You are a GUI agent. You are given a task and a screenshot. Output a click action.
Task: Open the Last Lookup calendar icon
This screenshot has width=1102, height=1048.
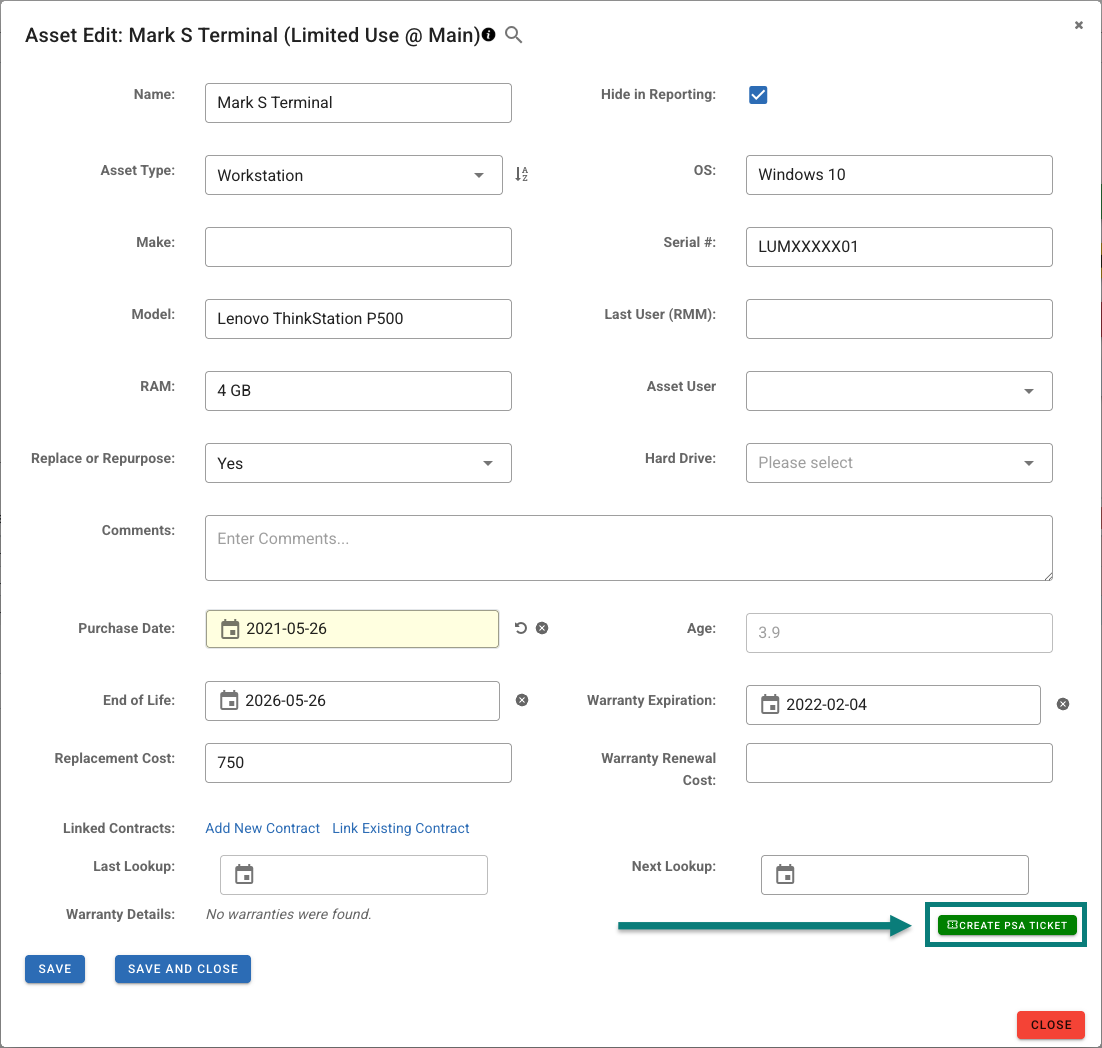(x=244, y=875)
